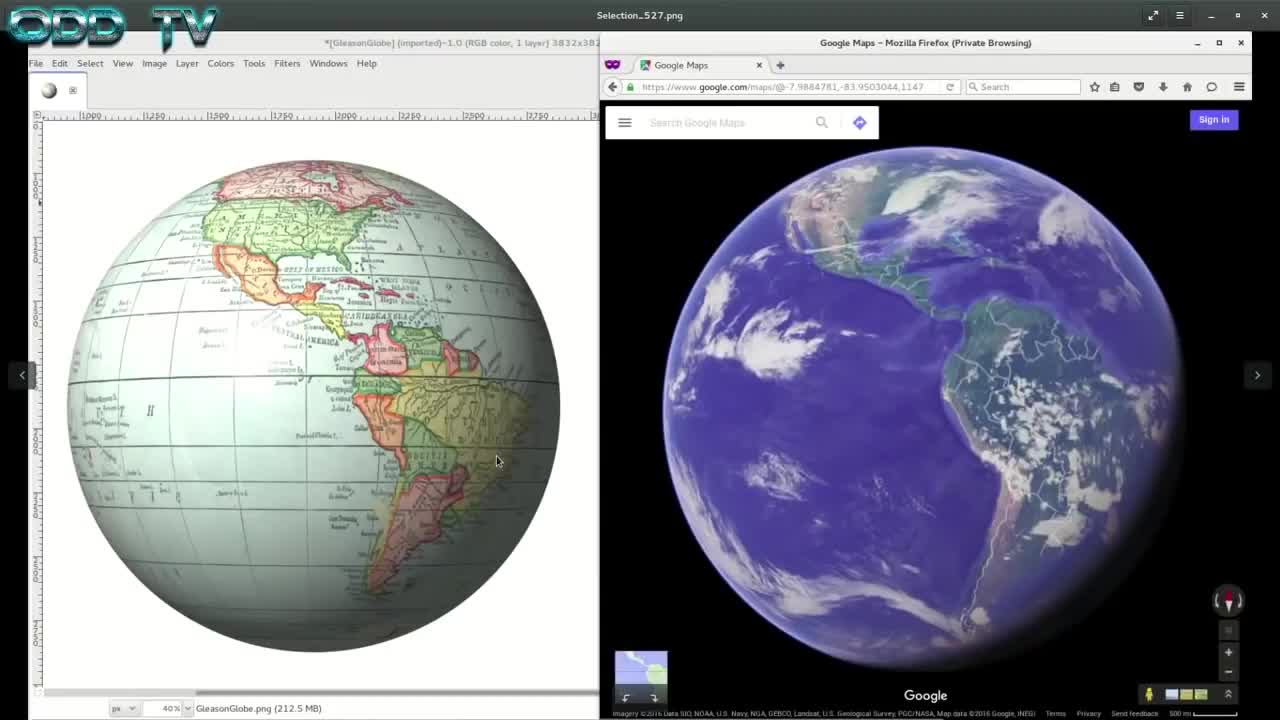Image resolution: width=1280 pixels, height=720 pixels.
Task: Open the File menu in GIMP
Action: tap(35, 63)
